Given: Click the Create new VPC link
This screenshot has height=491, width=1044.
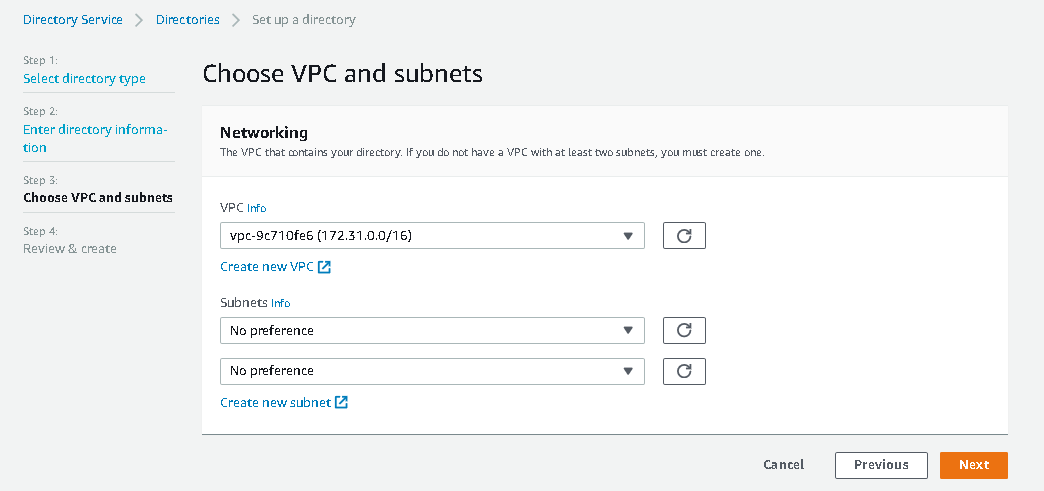Looking at the screenshot, I should coord(267,267).
